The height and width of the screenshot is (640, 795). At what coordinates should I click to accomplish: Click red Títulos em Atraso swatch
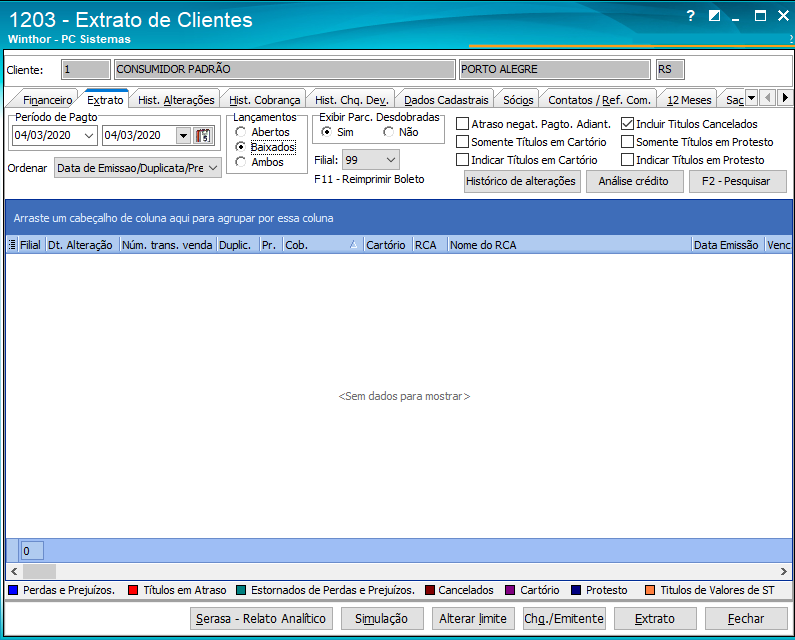click(133, 590)
